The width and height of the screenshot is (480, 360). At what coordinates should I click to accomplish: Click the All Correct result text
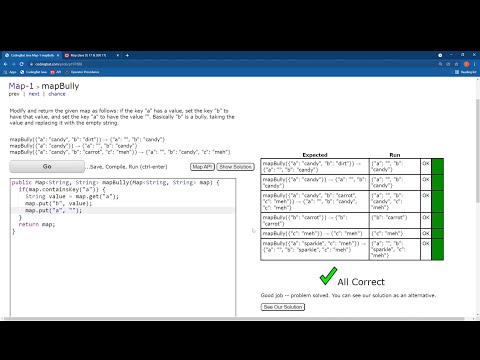click(361, 282)
